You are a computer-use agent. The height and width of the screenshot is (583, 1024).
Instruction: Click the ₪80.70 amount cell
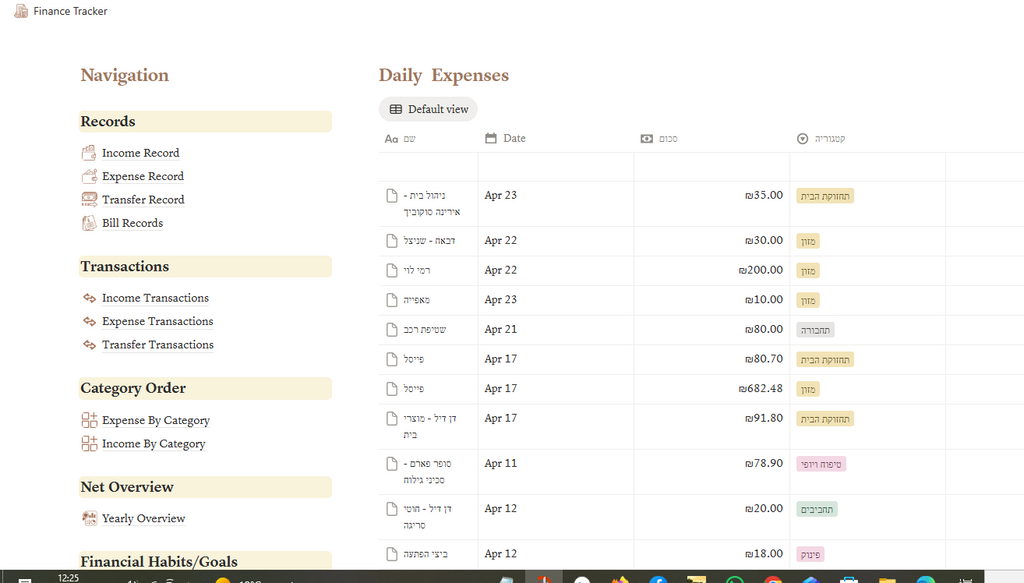pyautogui.click(x=712, y=360)
